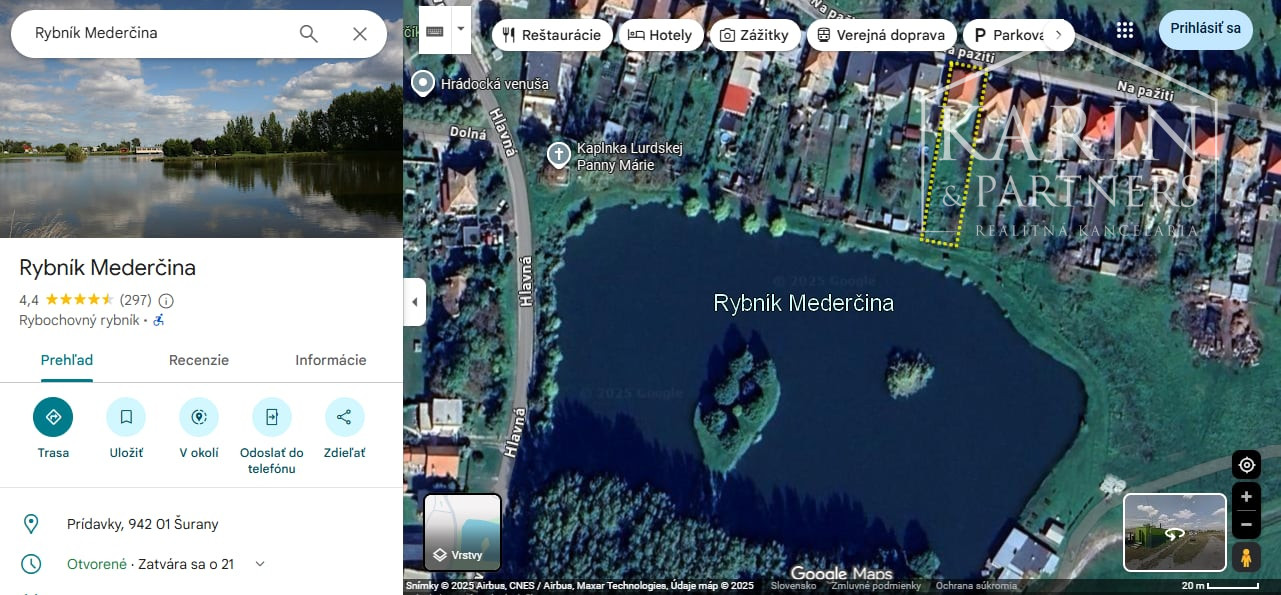
Task: Get directions using the Trasa icon
Action: [53, 417]
